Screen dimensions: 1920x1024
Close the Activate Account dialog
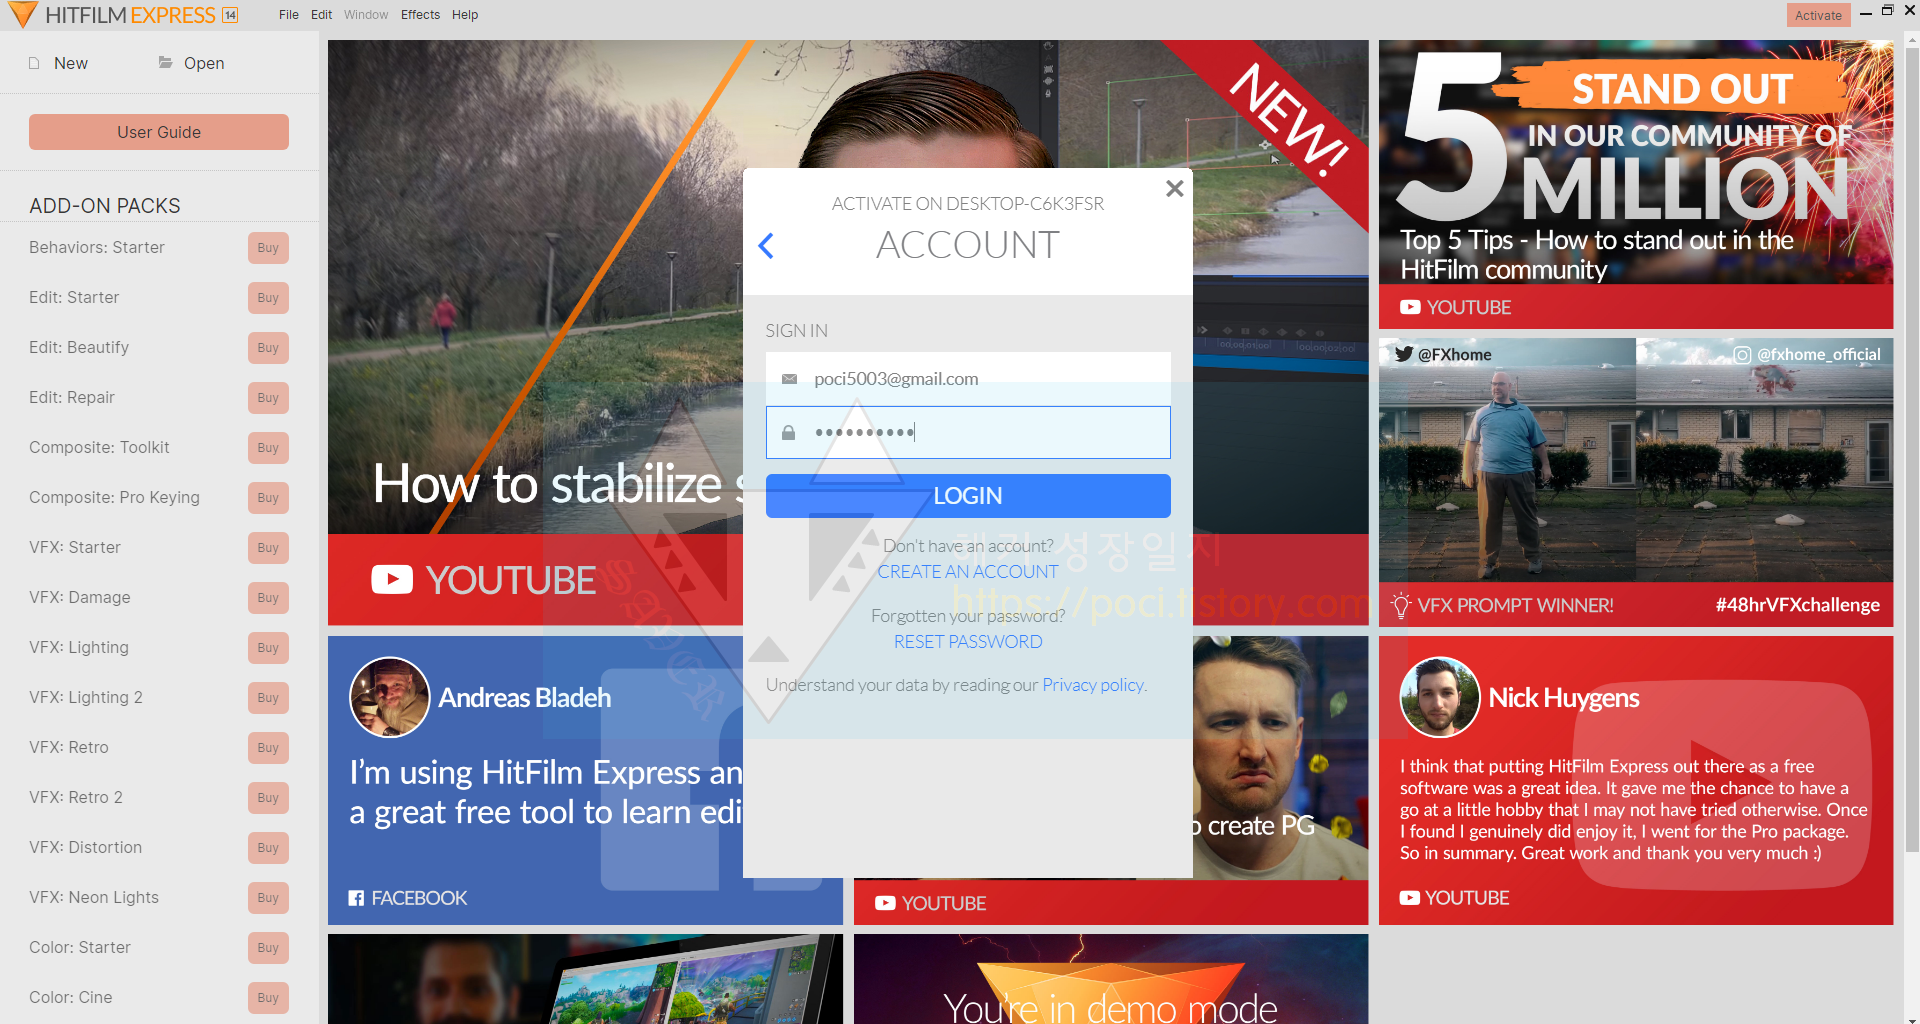point(1175,188)
